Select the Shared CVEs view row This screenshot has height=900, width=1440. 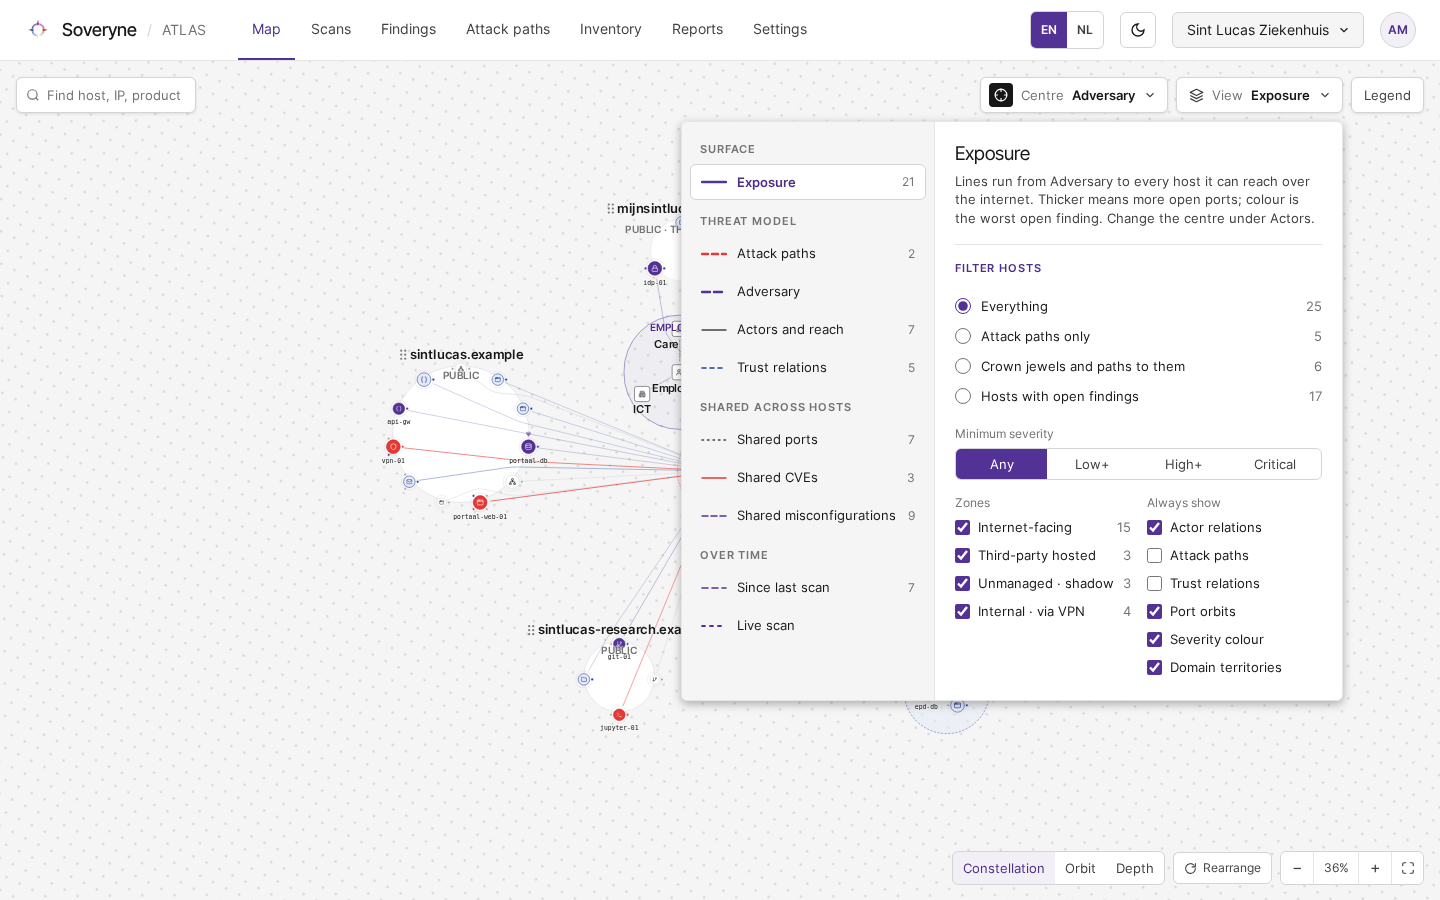[x=808, y=478]
